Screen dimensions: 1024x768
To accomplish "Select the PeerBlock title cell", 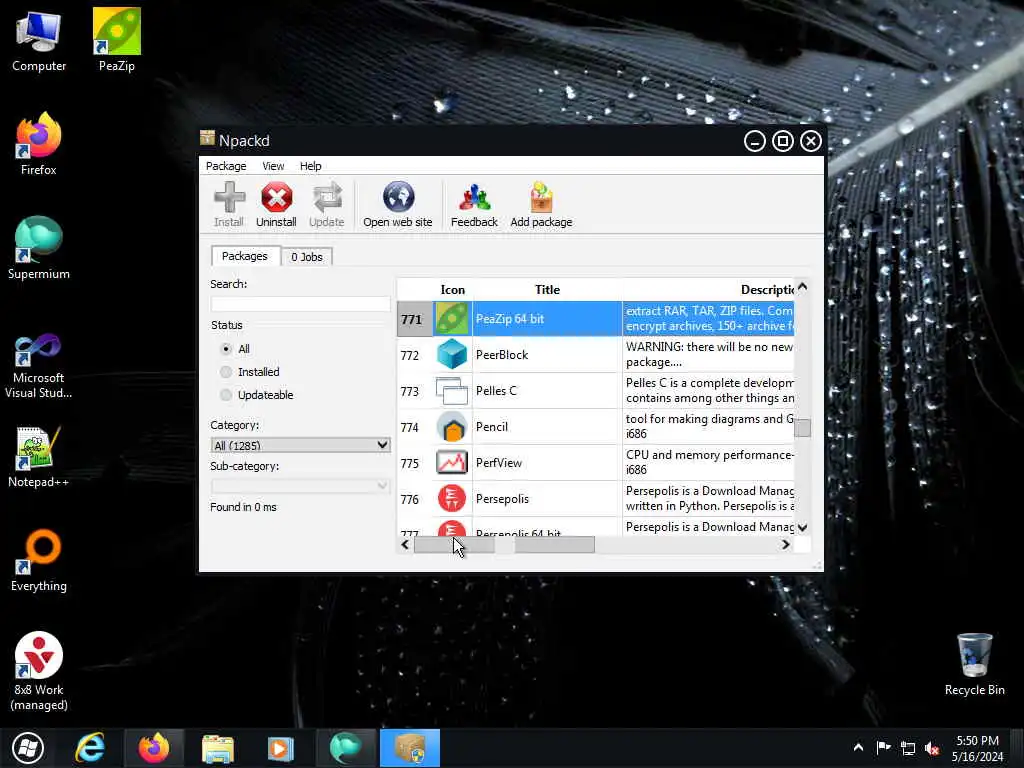I will (x=547, y=355).
